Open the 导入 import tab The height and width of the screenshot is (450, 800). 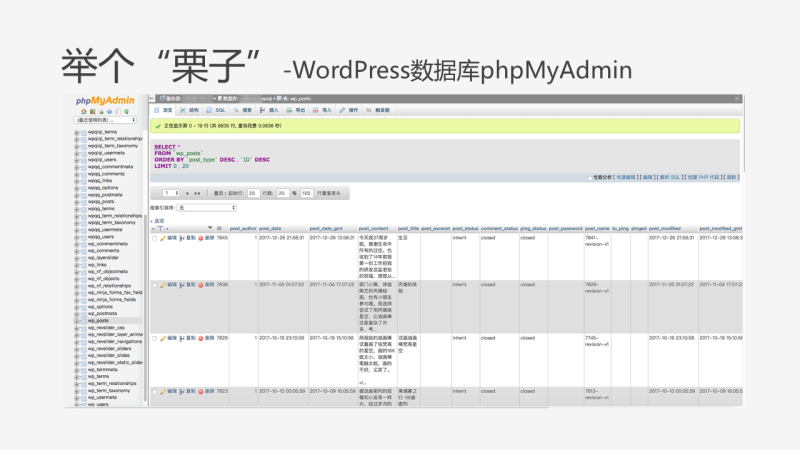click(x=322, y=110)
